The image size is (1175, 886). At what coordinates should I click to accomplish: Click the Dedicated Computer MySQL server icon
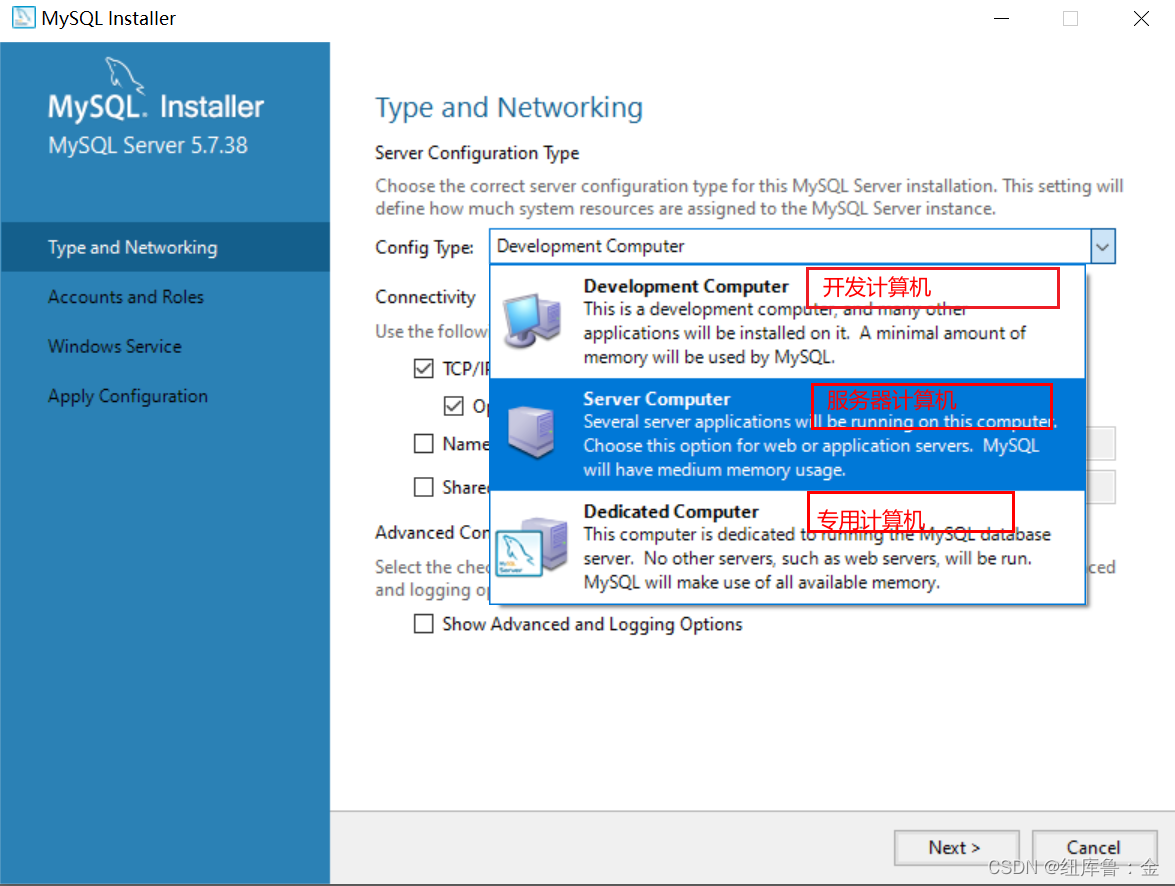pos(531,546)
